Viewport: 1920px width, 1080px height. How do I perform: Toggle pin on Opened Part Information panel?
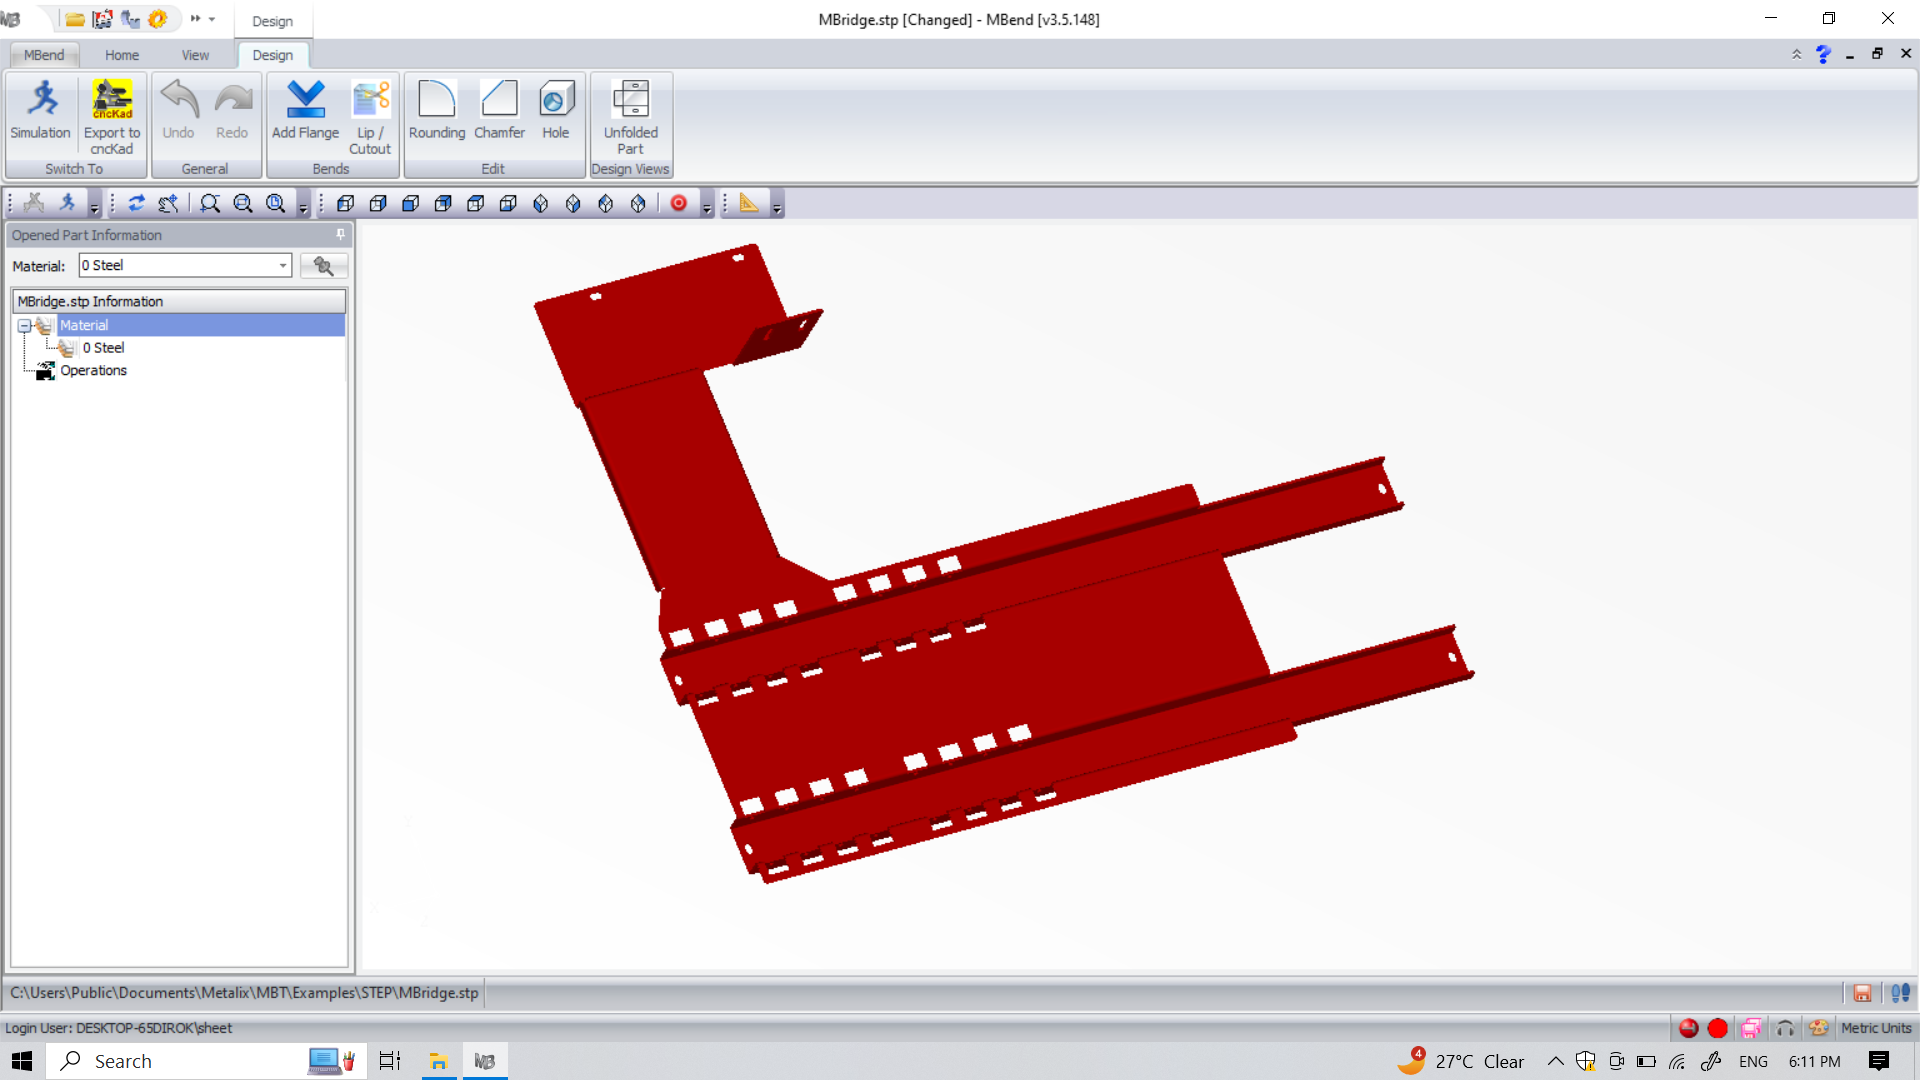point(340,234)
